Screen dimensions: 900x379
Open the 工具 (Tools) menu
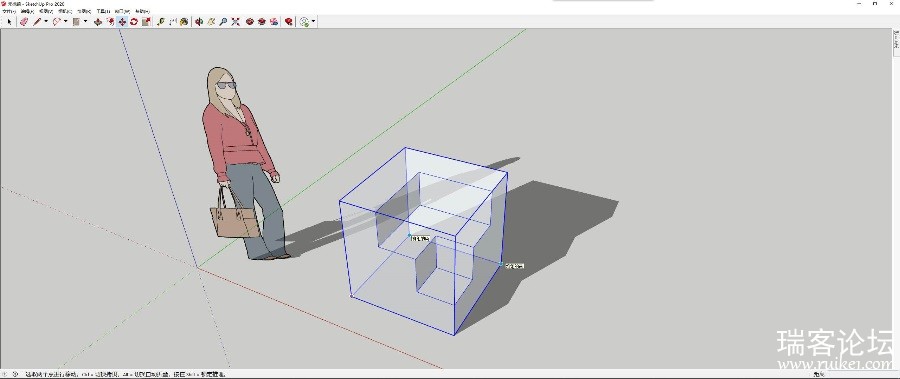point(103,11)
